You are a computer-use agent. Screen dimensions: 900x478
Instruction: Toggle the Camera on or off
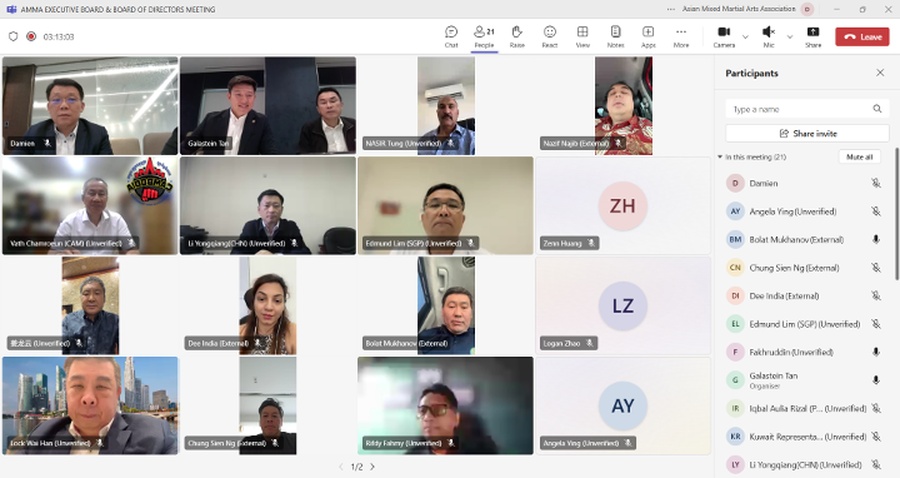pos(723,36)
